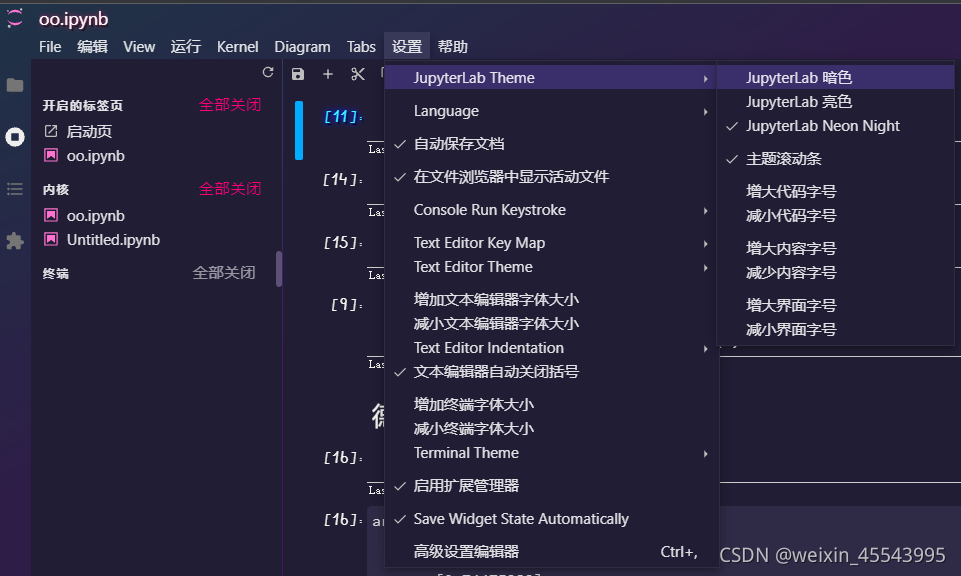Toggle 文本编辑器自动关闭括号 option
961x576 pixels.
click(x=552, y=372)
